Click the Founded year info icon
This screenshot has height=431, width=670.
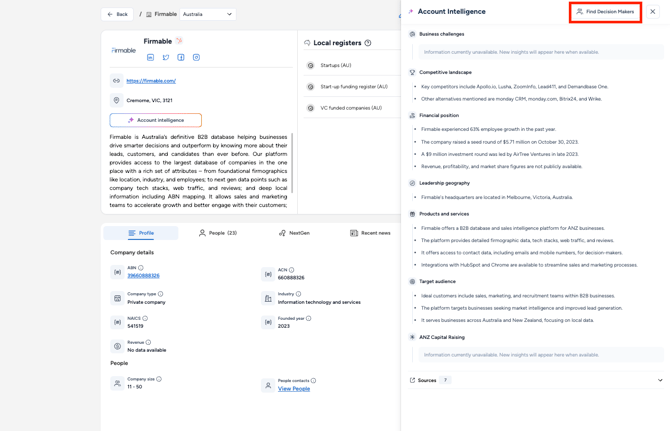[309, 318]
